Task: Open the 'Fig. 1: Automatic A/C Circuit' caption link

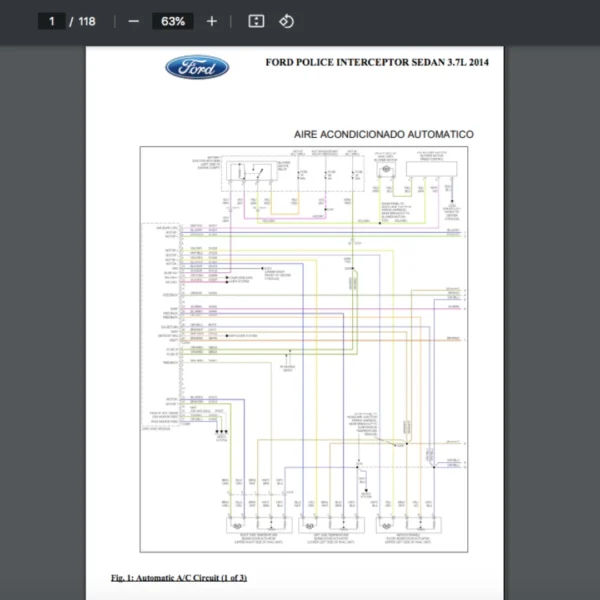Action: [179, 578]
